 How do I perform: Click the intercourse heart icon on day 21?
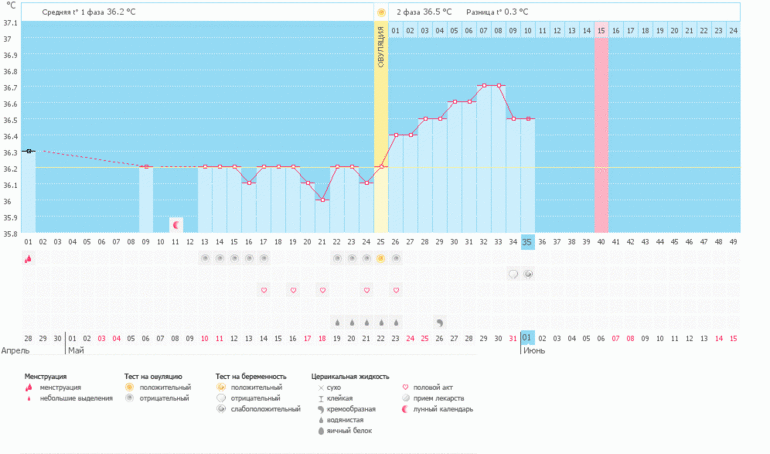click(322, 290)
